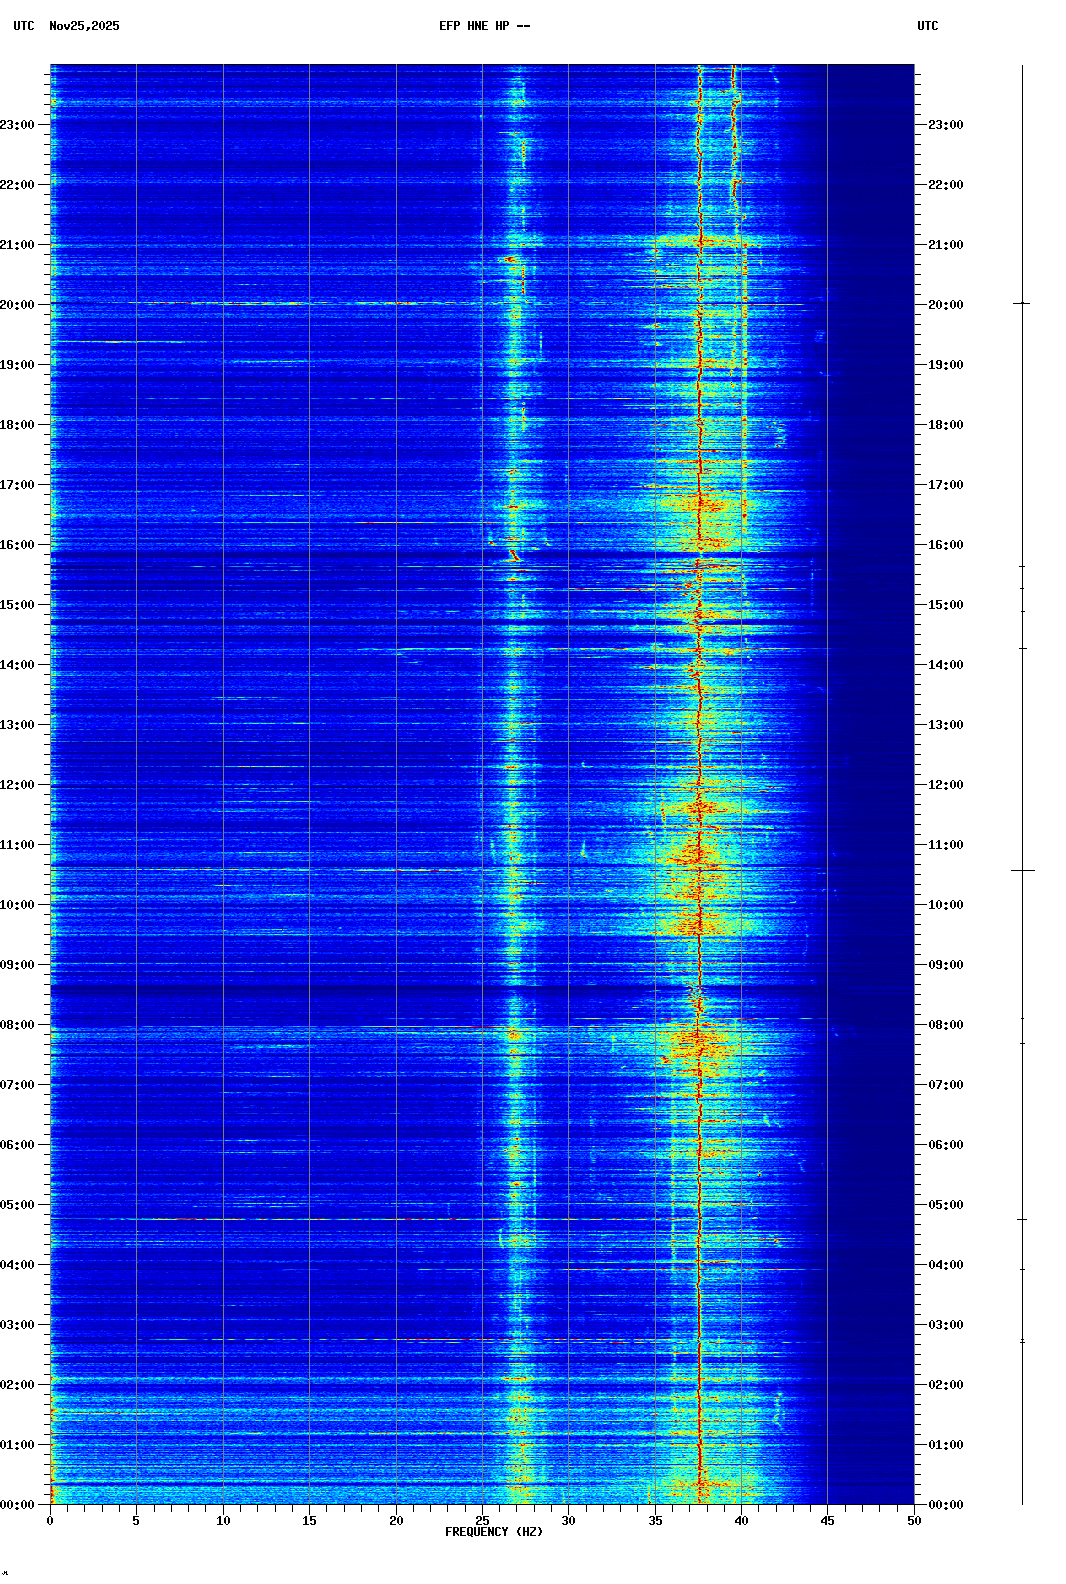
Task: Click the 20:00 label on the right axis
Action: tap(945, 305)
